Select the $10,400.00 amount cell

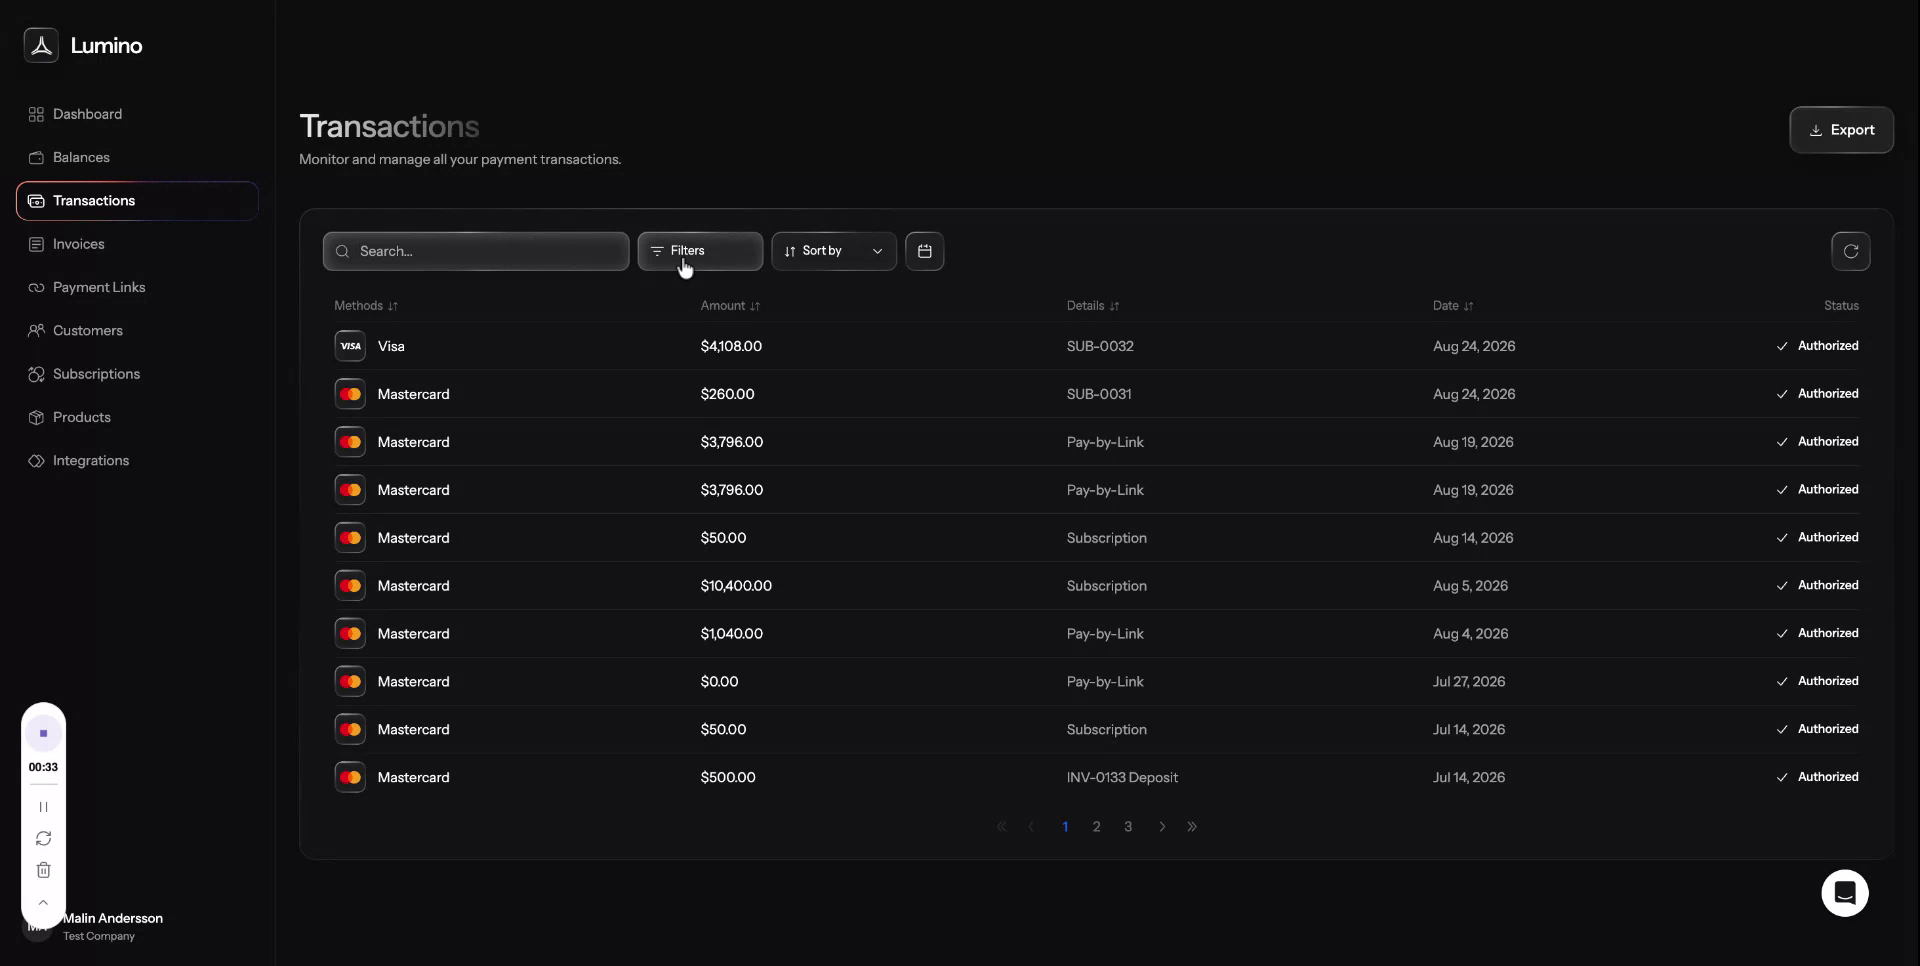point(736,586)
